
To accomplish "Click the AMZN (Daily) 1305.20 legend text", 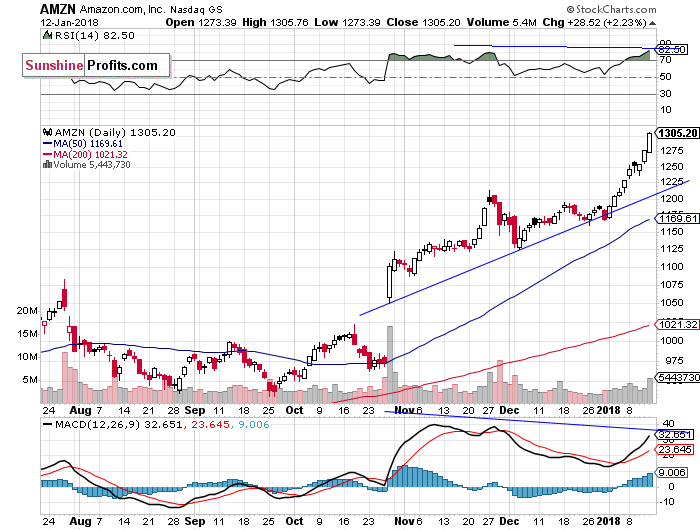I will pos(115,132).
